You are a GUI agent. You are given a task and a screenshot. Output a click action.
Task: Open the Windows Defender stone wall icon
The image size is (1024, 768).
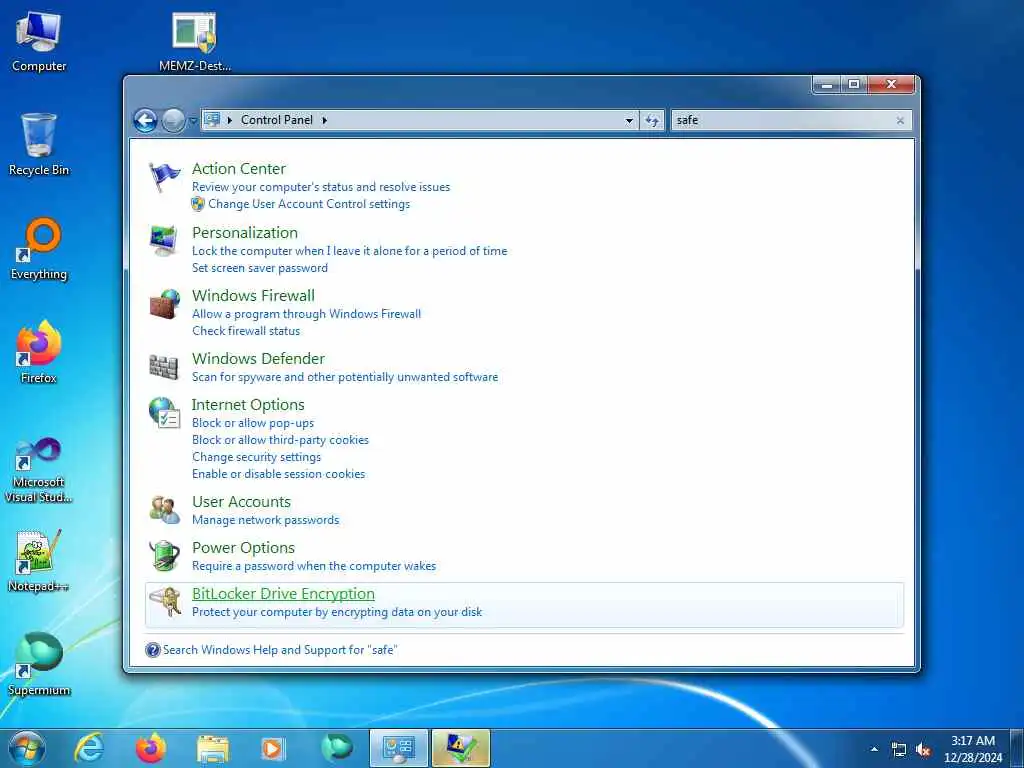(163, 367)
